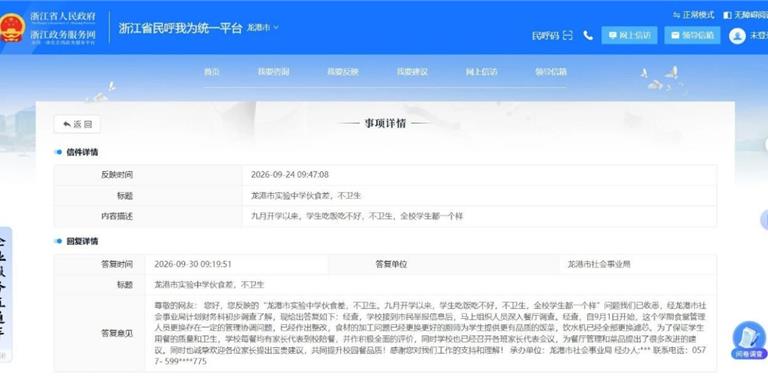Screen dimensions: 768x380
Task: Open the 龙港市 city dropdown
Action: [263, 27]
